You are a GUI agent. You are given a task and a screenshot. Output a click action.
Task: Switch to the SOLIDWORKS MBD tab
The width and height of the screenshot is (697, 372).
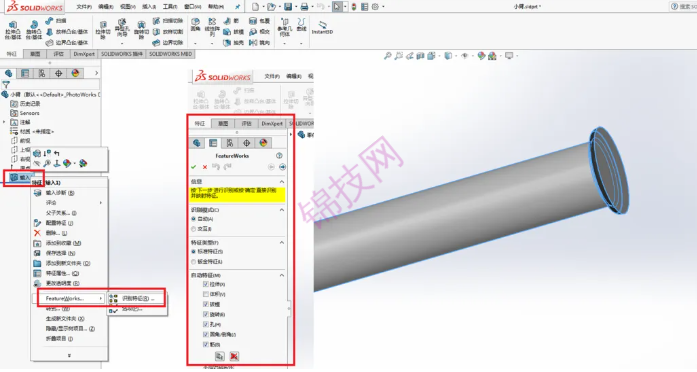tap(170, 54)
